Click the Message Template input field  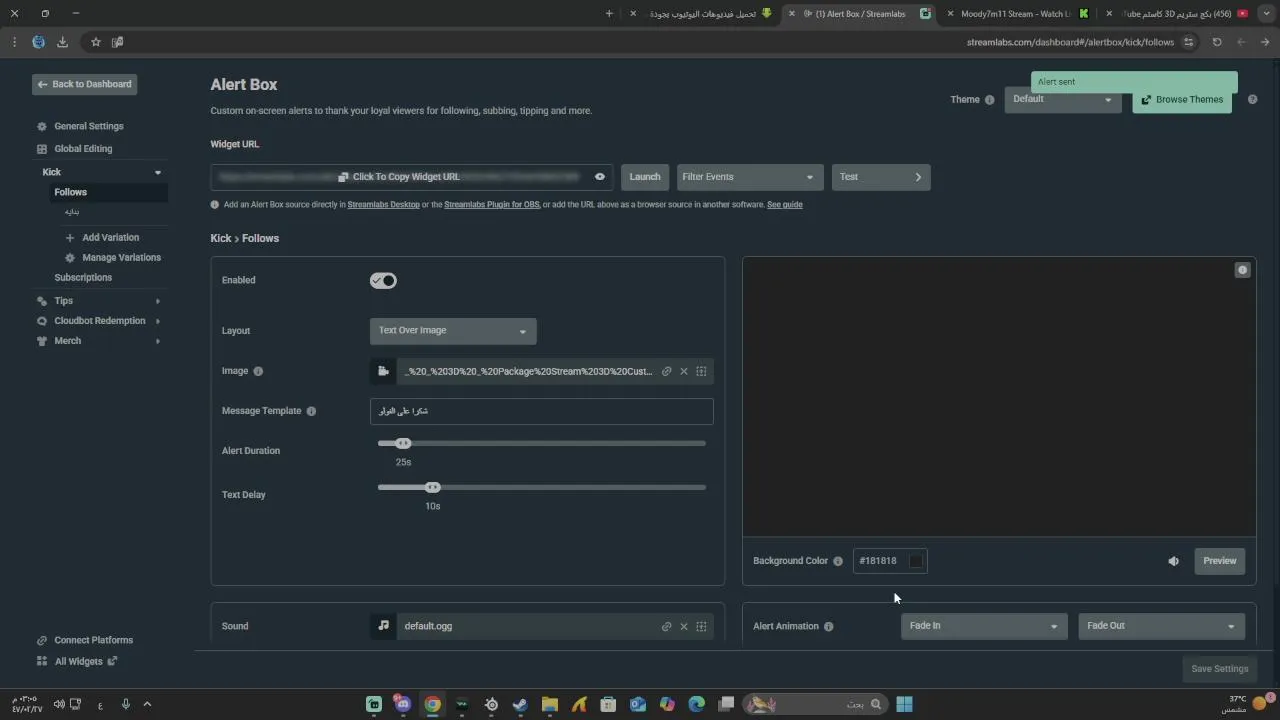coord(542,411)
